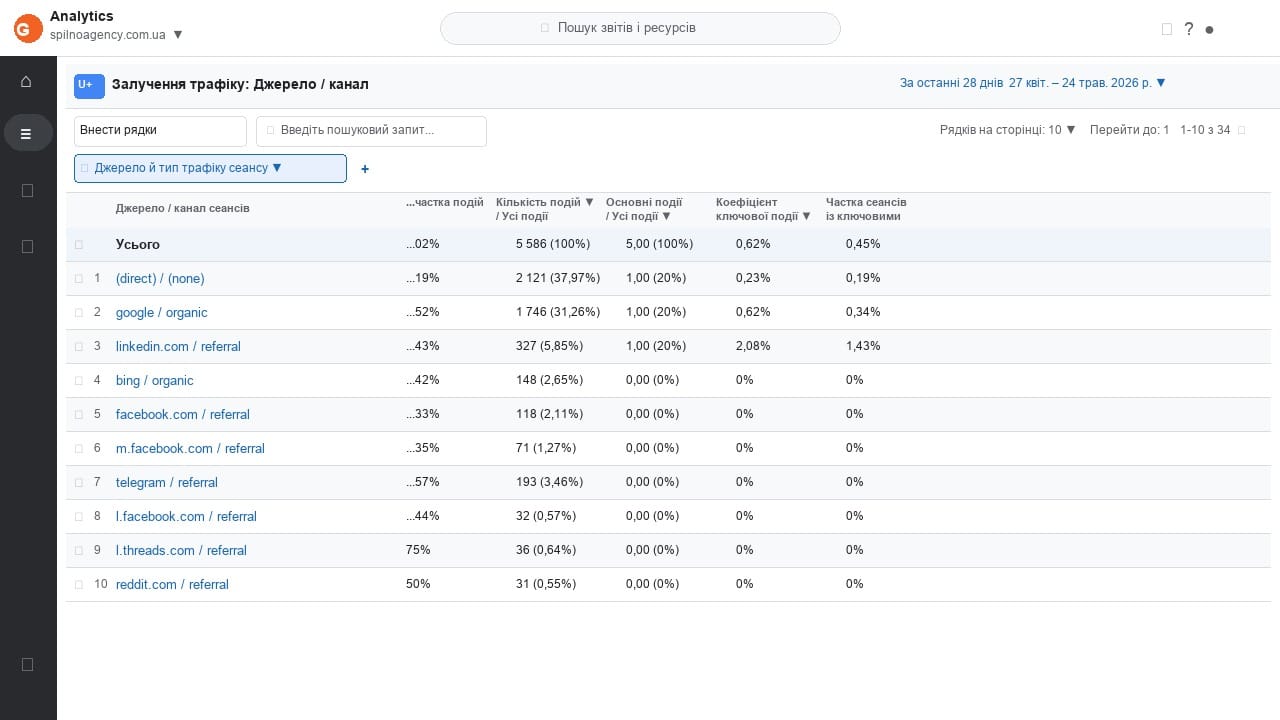Click the 75% share cell
The width and height of the screenshot is (1280, 720).
click(x=418, y=550)
